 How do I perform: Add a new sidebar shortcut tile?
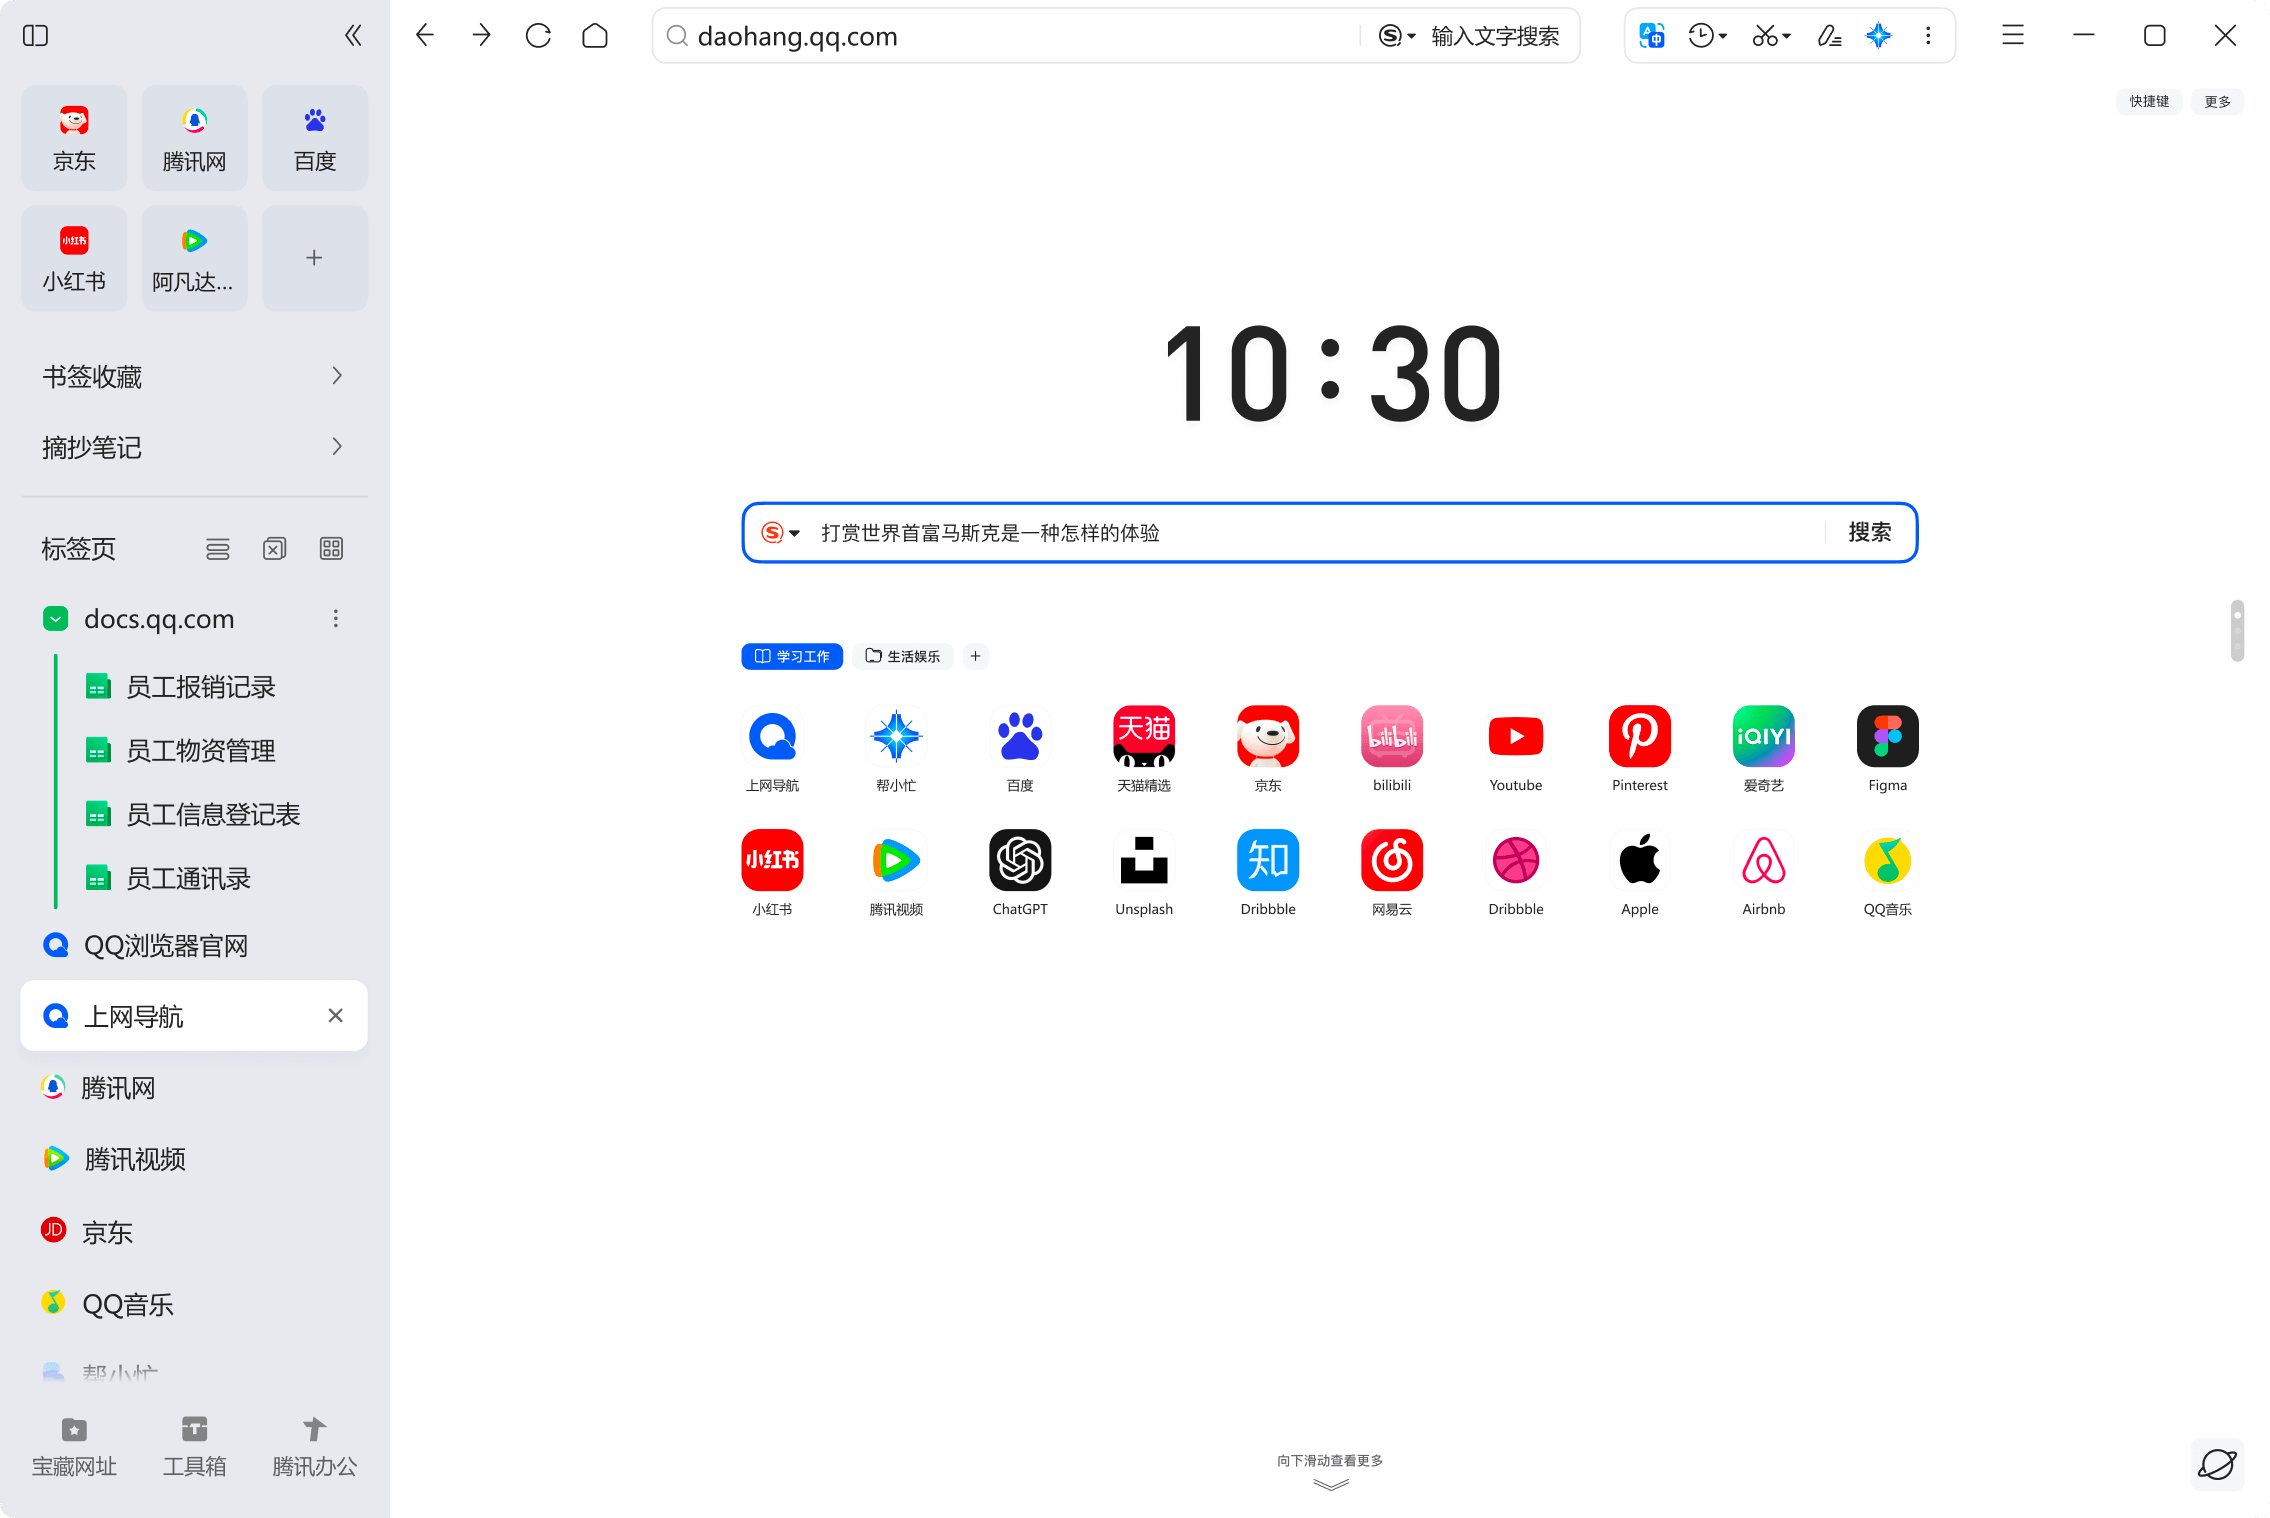click(x=315, y=258)
